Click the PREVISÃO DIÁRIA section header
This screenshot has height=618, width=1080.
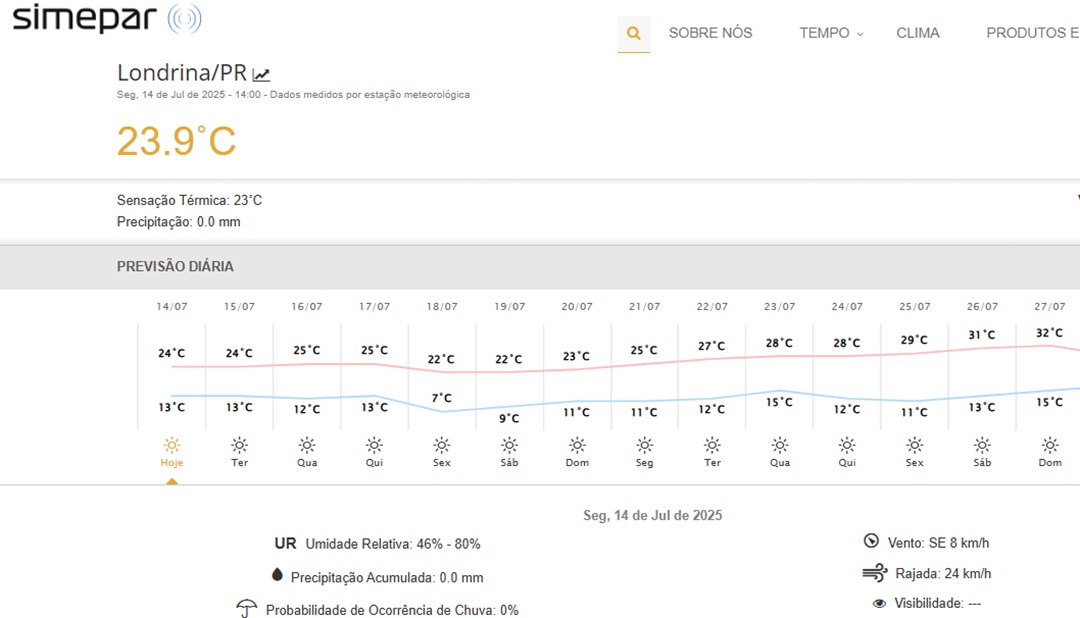(175, 266)
